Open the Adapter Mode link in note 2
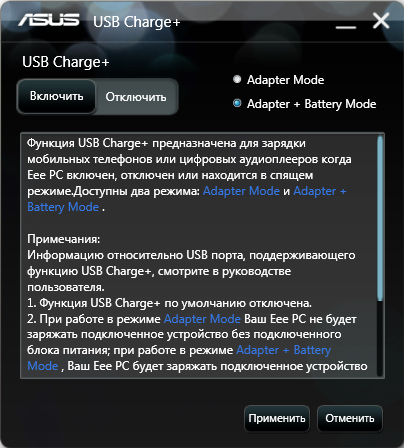404x448 pixels. coord(202,319)
